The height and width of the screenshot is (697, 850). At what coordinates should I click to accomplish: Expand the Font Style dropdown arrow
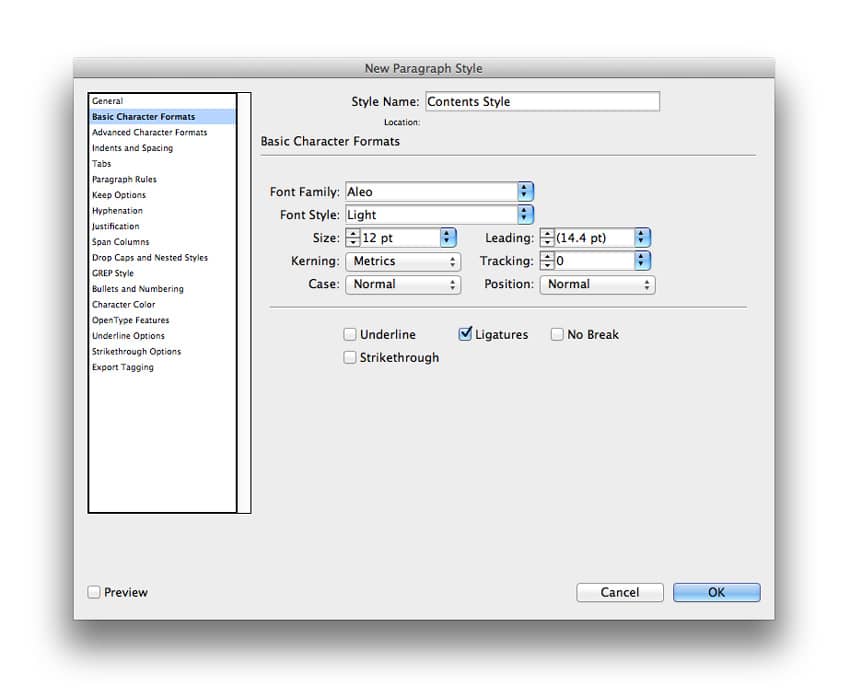[525, 215]
